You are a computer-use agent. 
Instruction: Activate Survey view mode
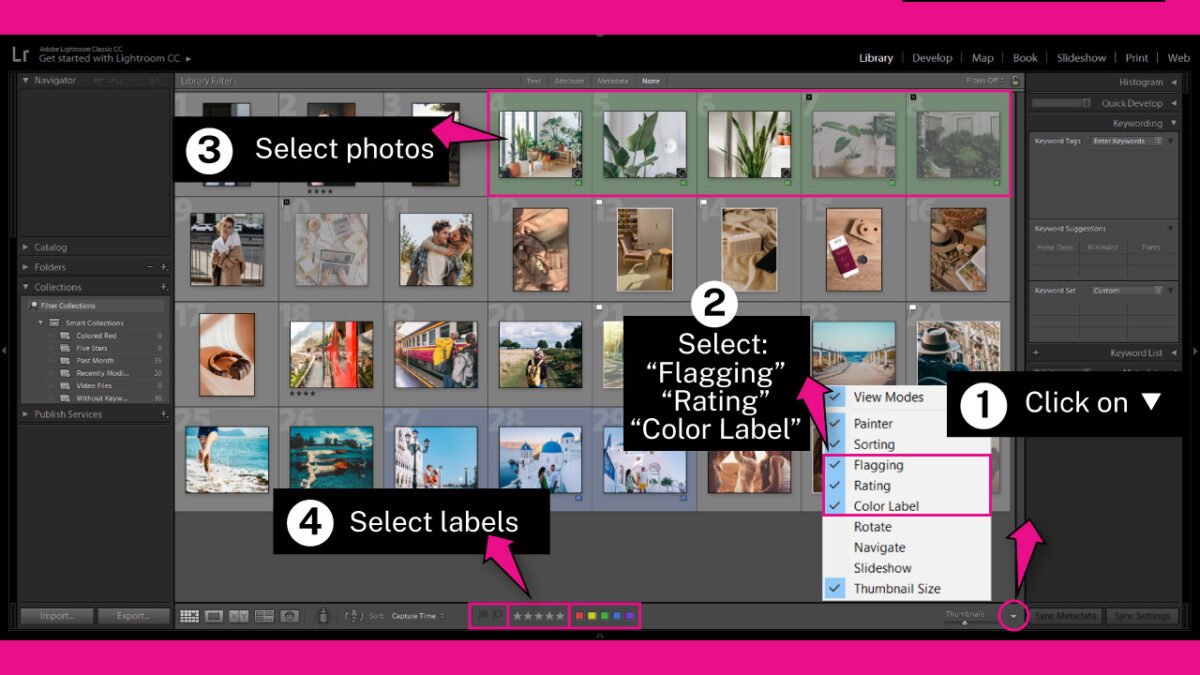[x=264, y=615]
